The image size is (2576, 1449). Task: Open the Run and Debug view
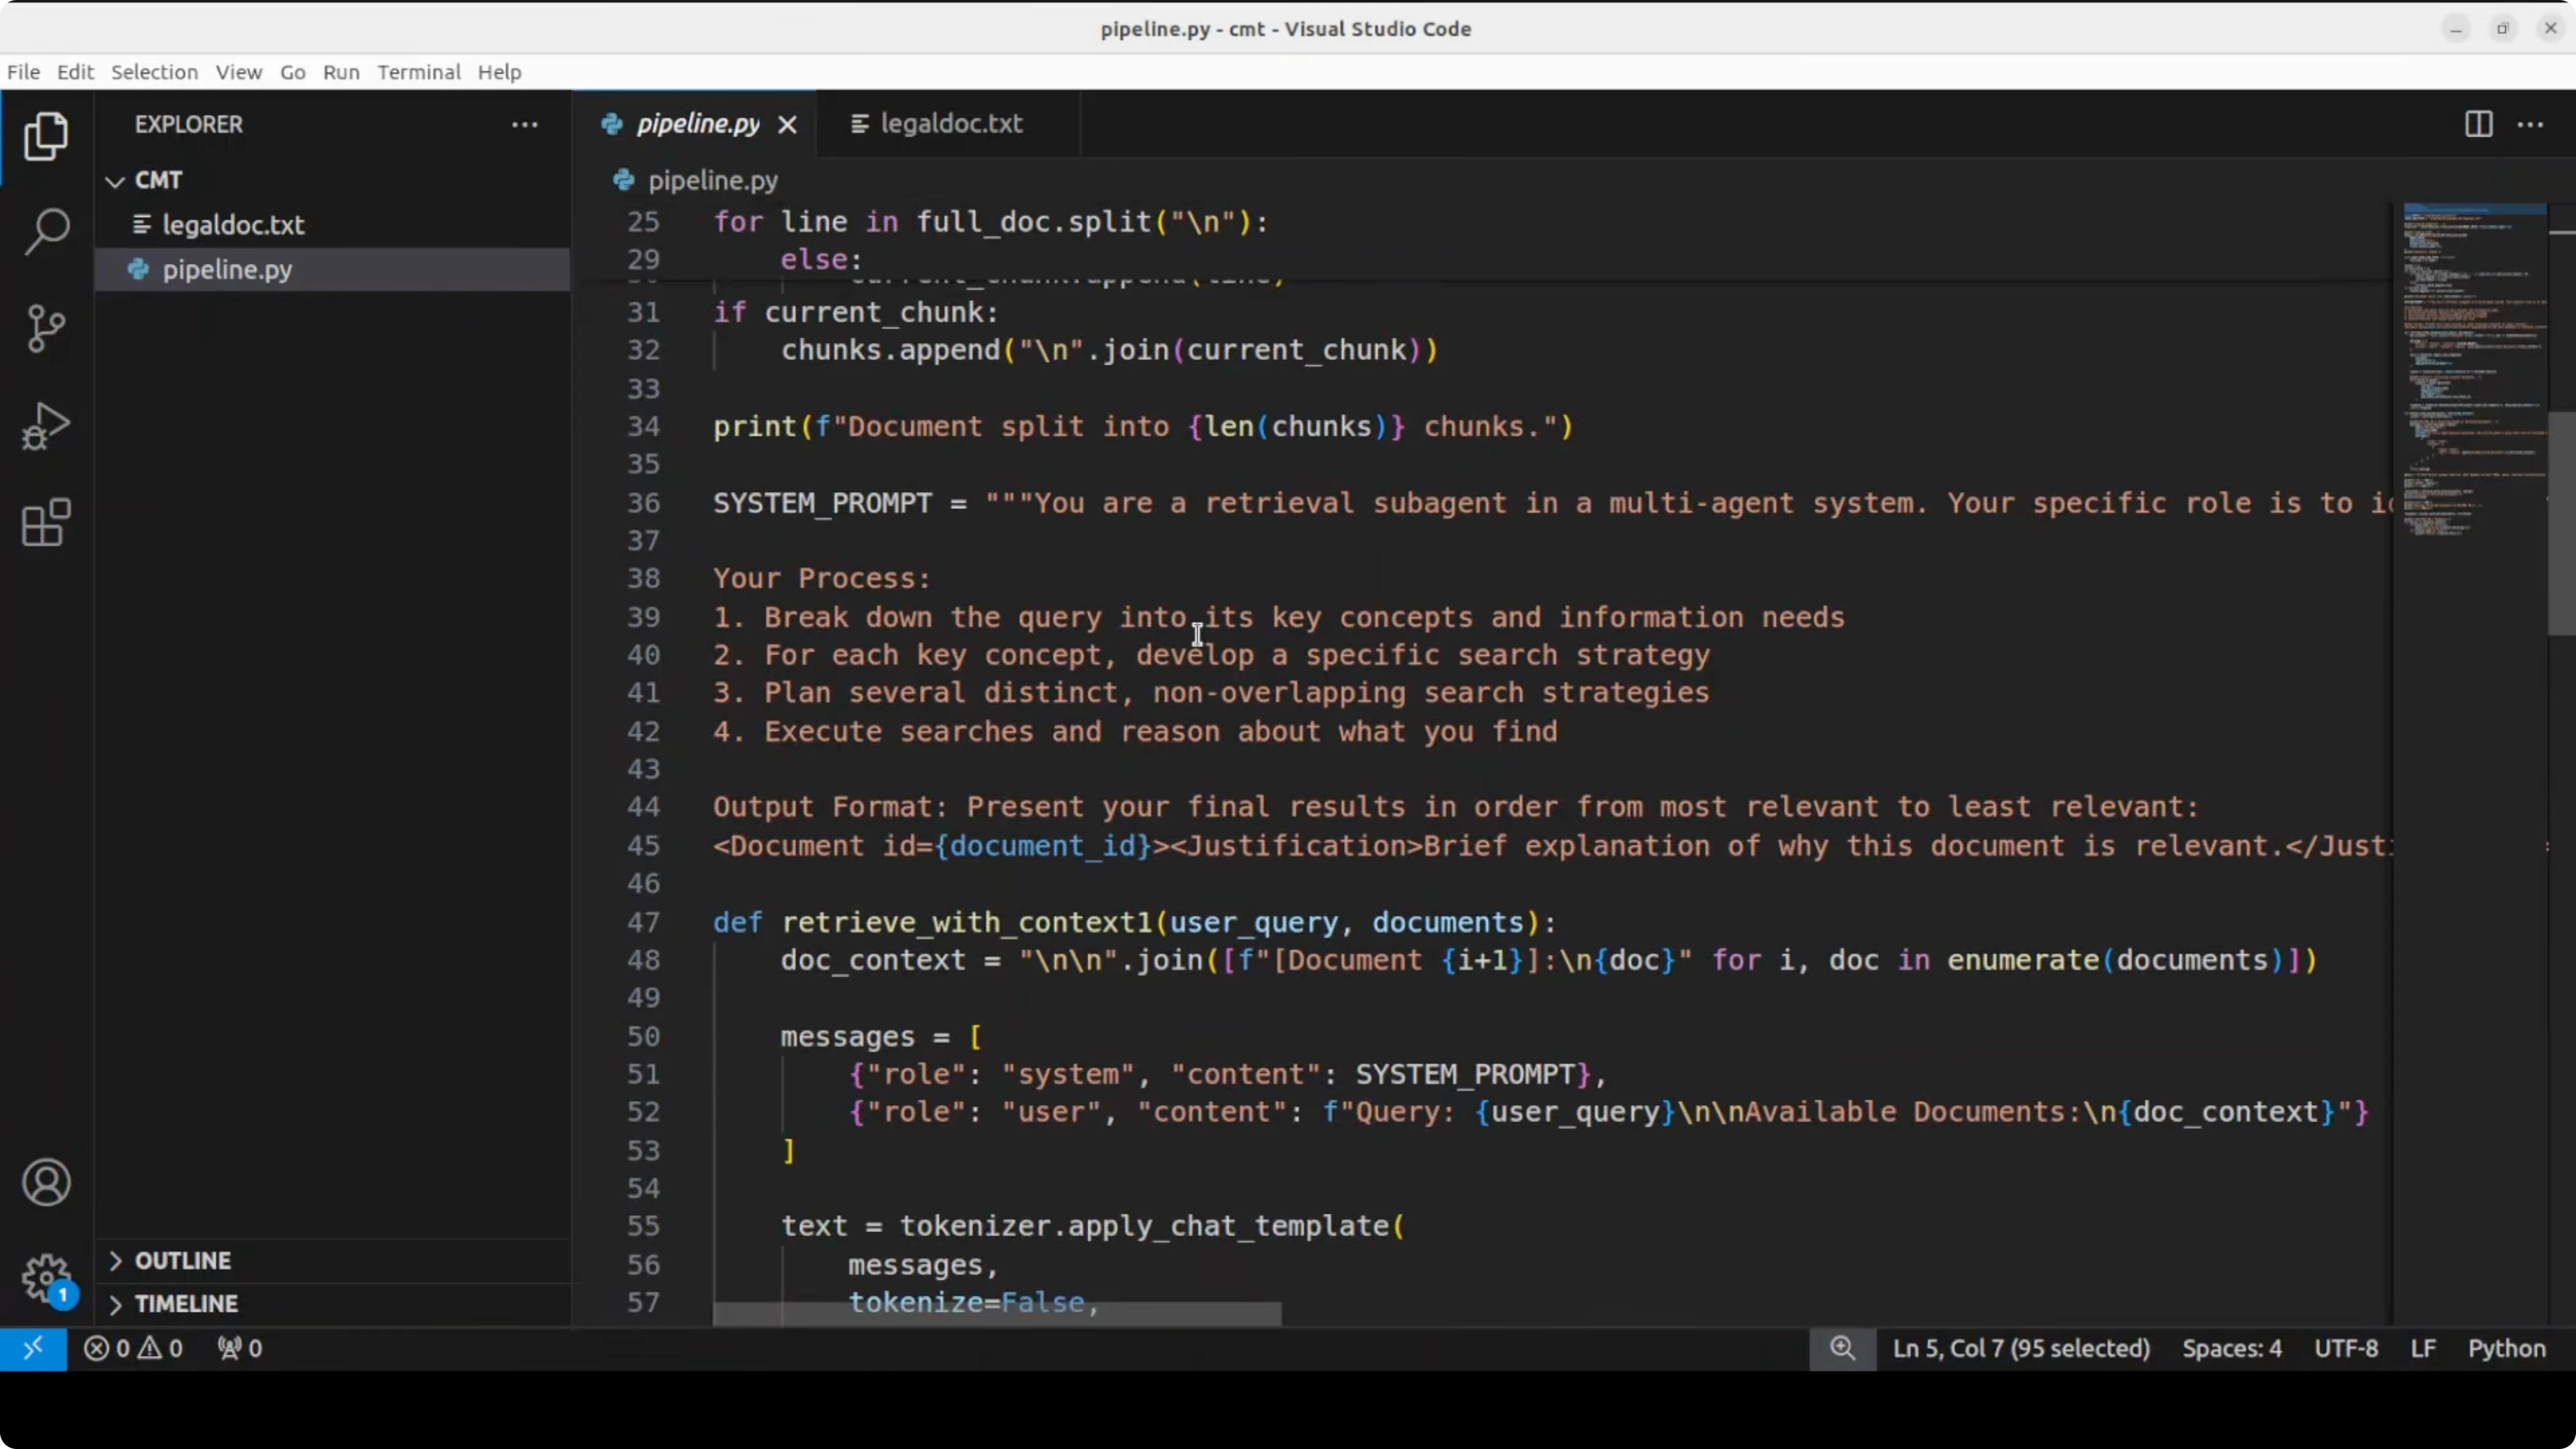(46, 427)
